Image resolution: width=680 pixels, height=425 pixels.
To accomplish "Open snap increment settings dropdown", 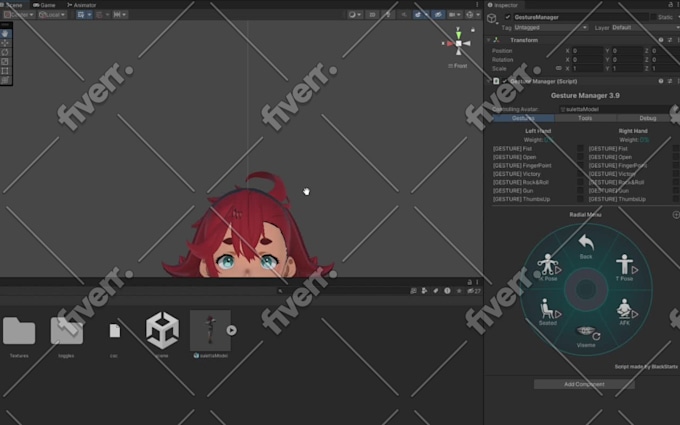I will pyautogui.click(x=120, y=15).
